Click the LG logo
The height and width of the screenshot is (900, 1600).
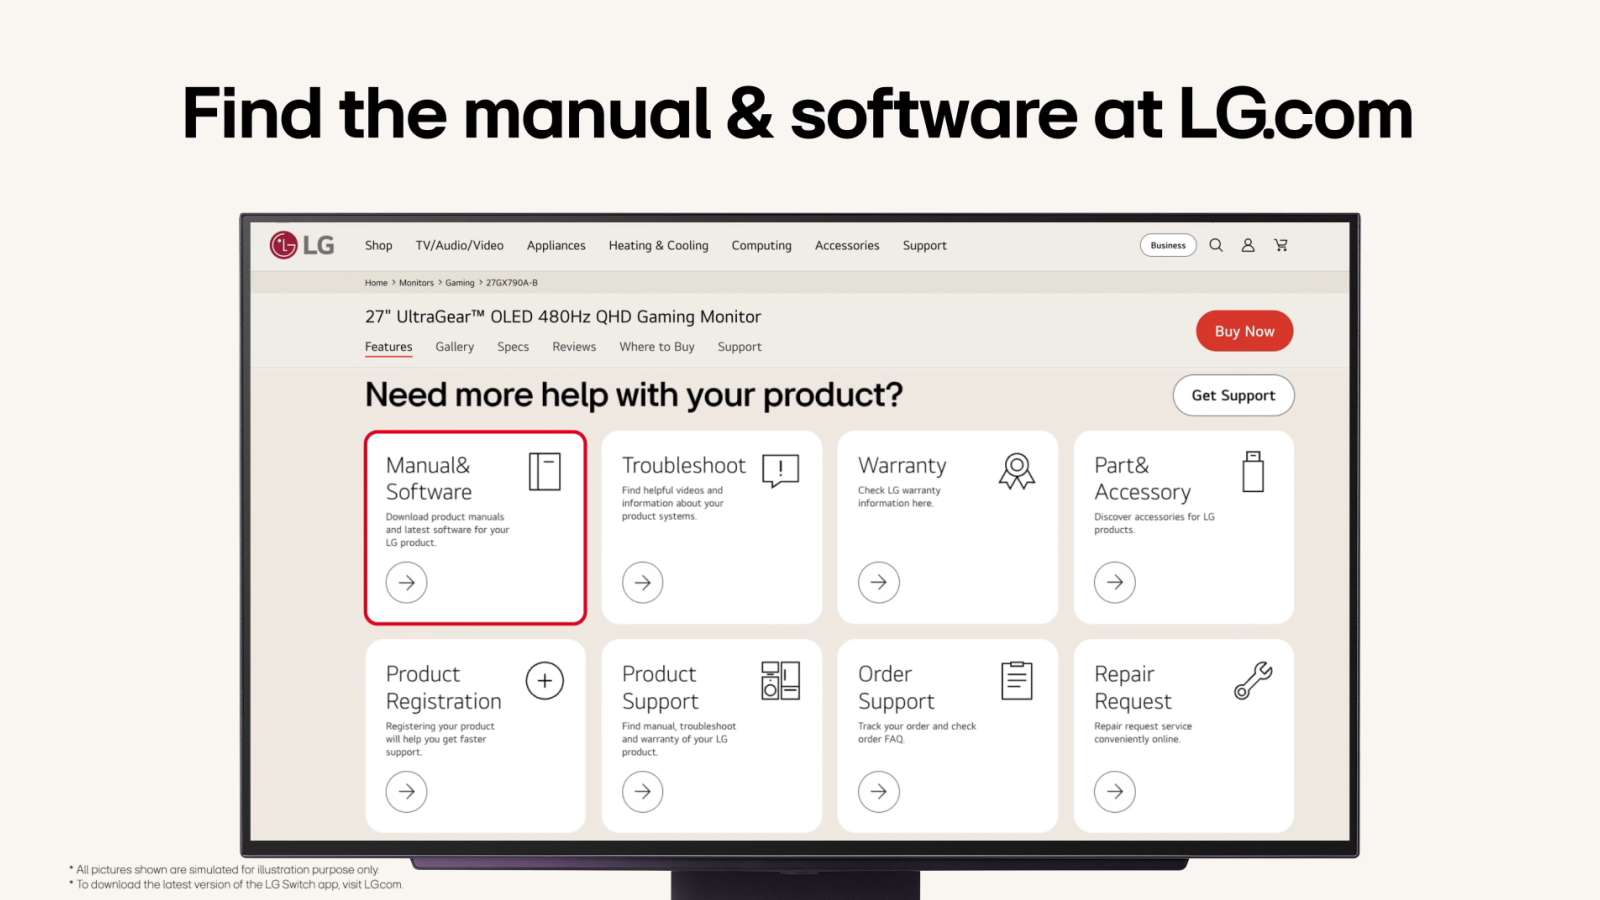(x=302, y=245)
